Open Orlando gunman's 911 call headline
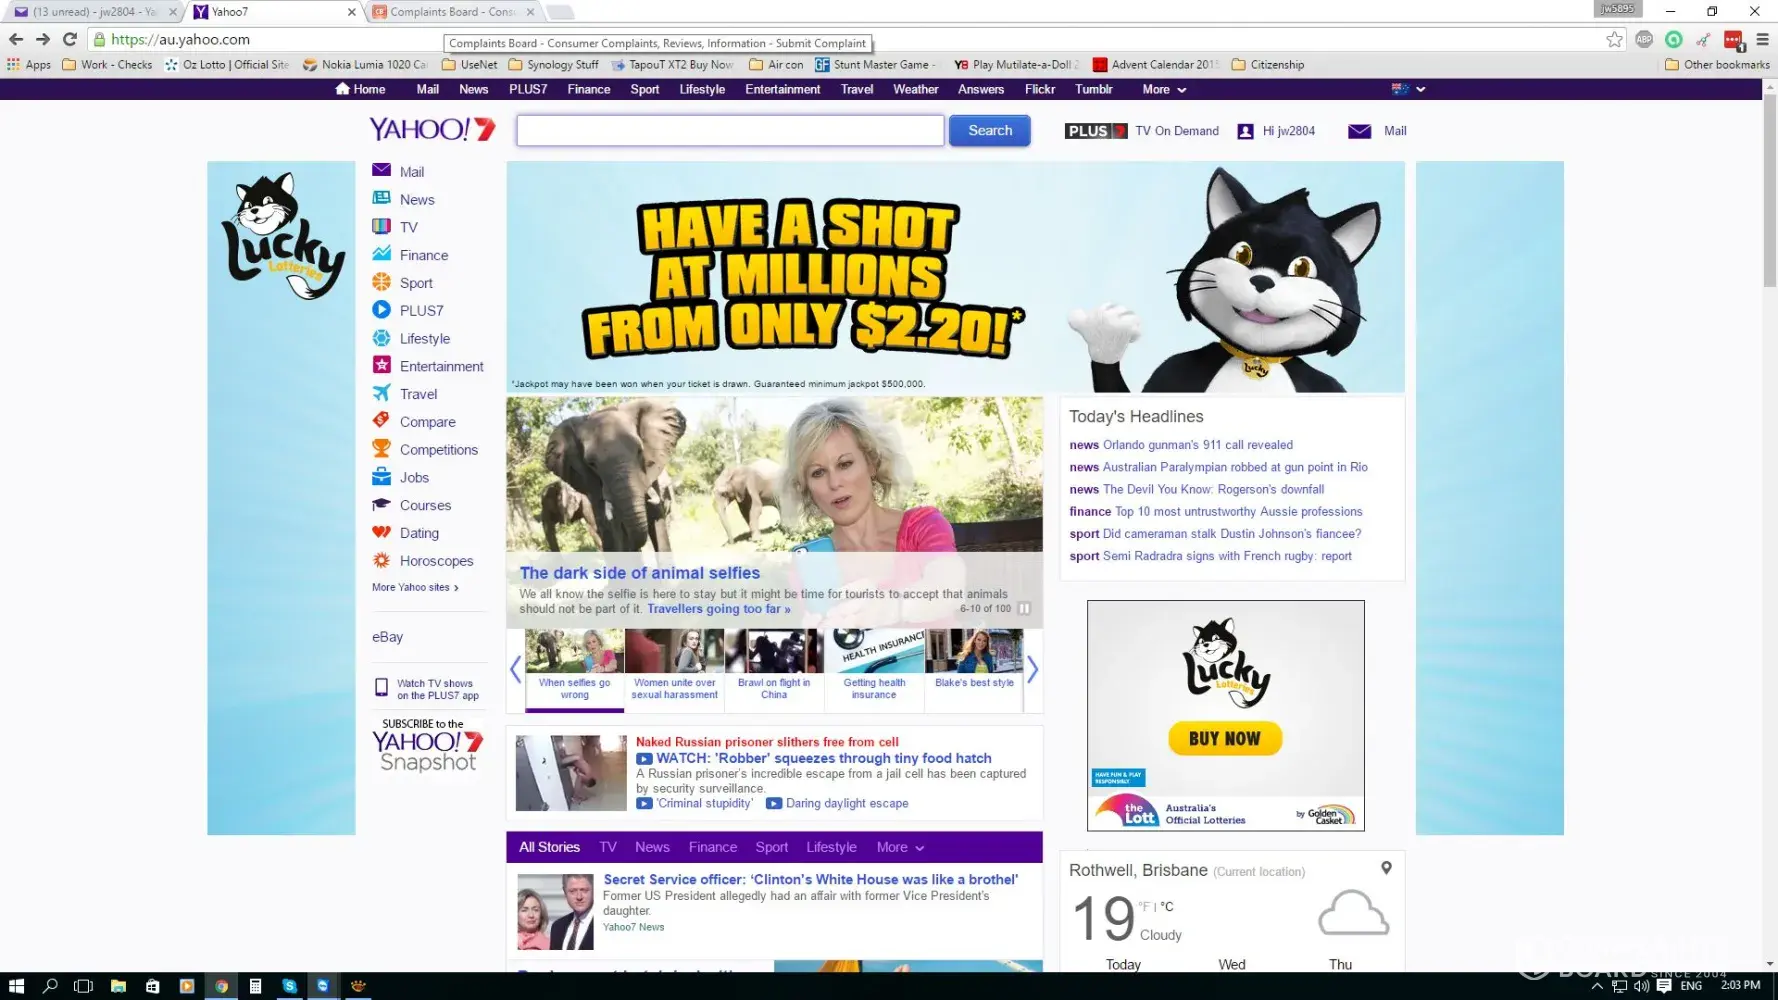This screenshot has height=1000, width=1778. point(1197,445)
